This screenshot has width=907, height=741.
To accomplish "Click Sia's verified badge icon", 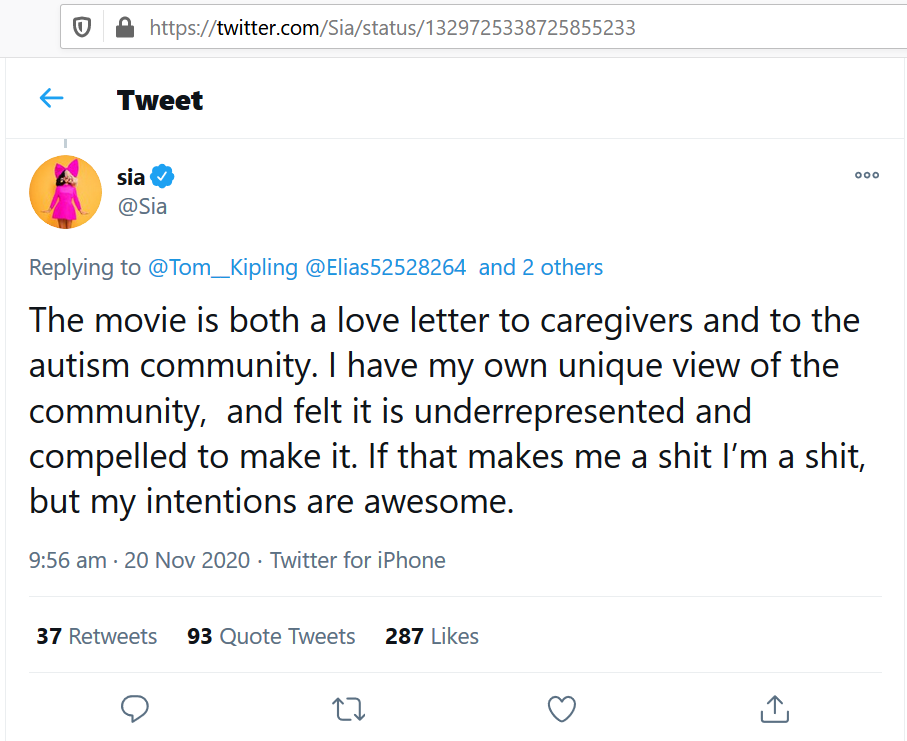I will point(163,178).
